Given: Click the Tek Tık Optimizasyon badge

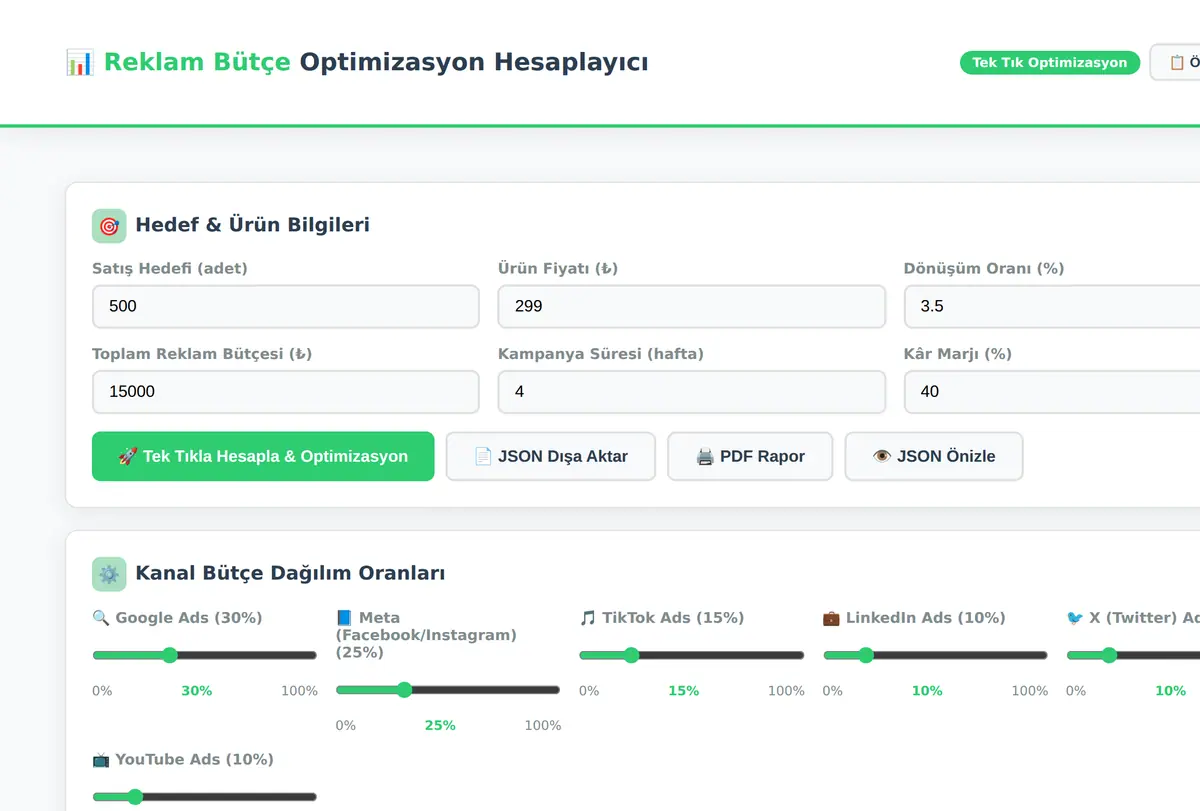Looking at the screenshot, I should pyautogui.click(x=1050, y=62).
